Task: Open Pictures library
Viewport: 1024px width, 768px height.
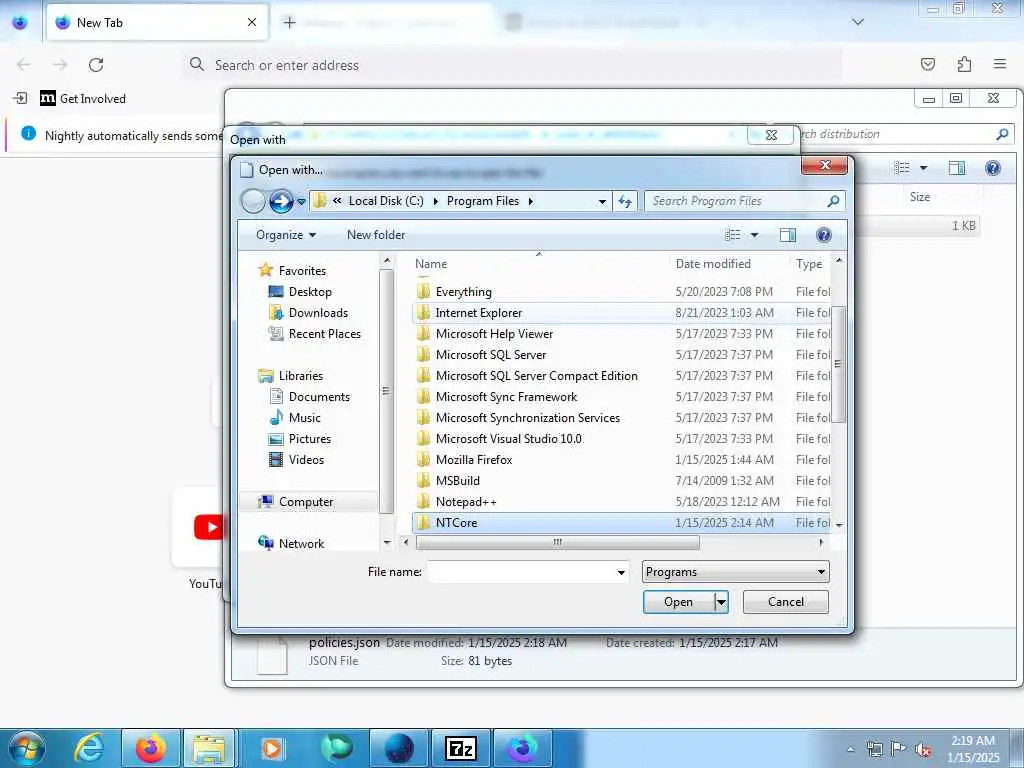Action: pos(310,439)
